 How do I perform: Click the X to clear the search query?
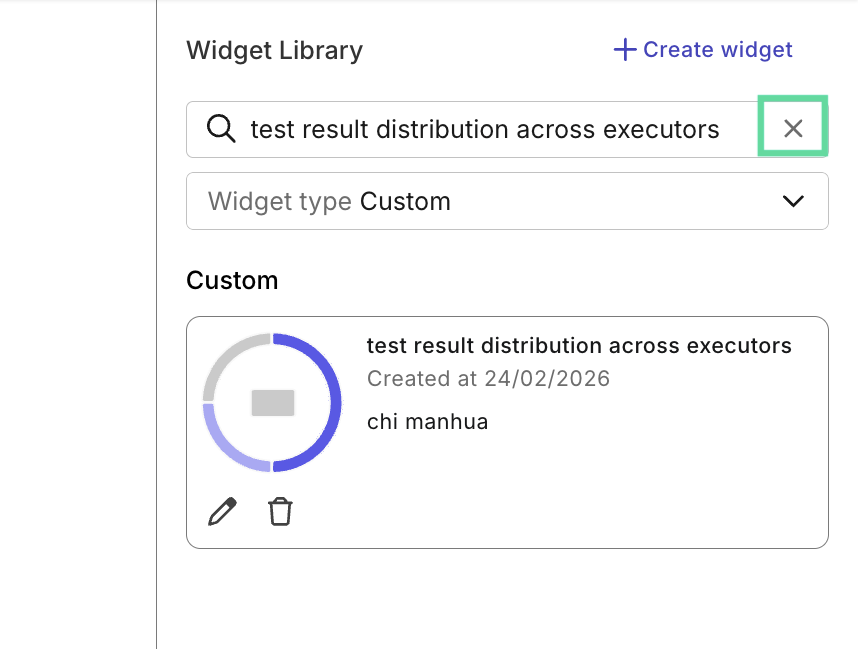coord(793,128)
